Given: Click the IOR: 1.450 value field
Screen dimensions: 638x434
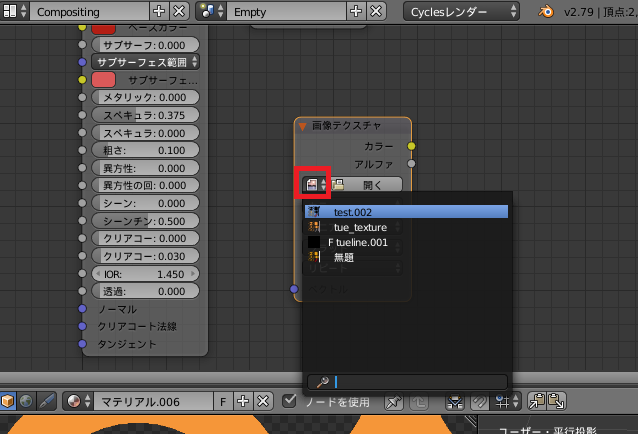Looking at the screenshot, I should click(x=146, y=274).
